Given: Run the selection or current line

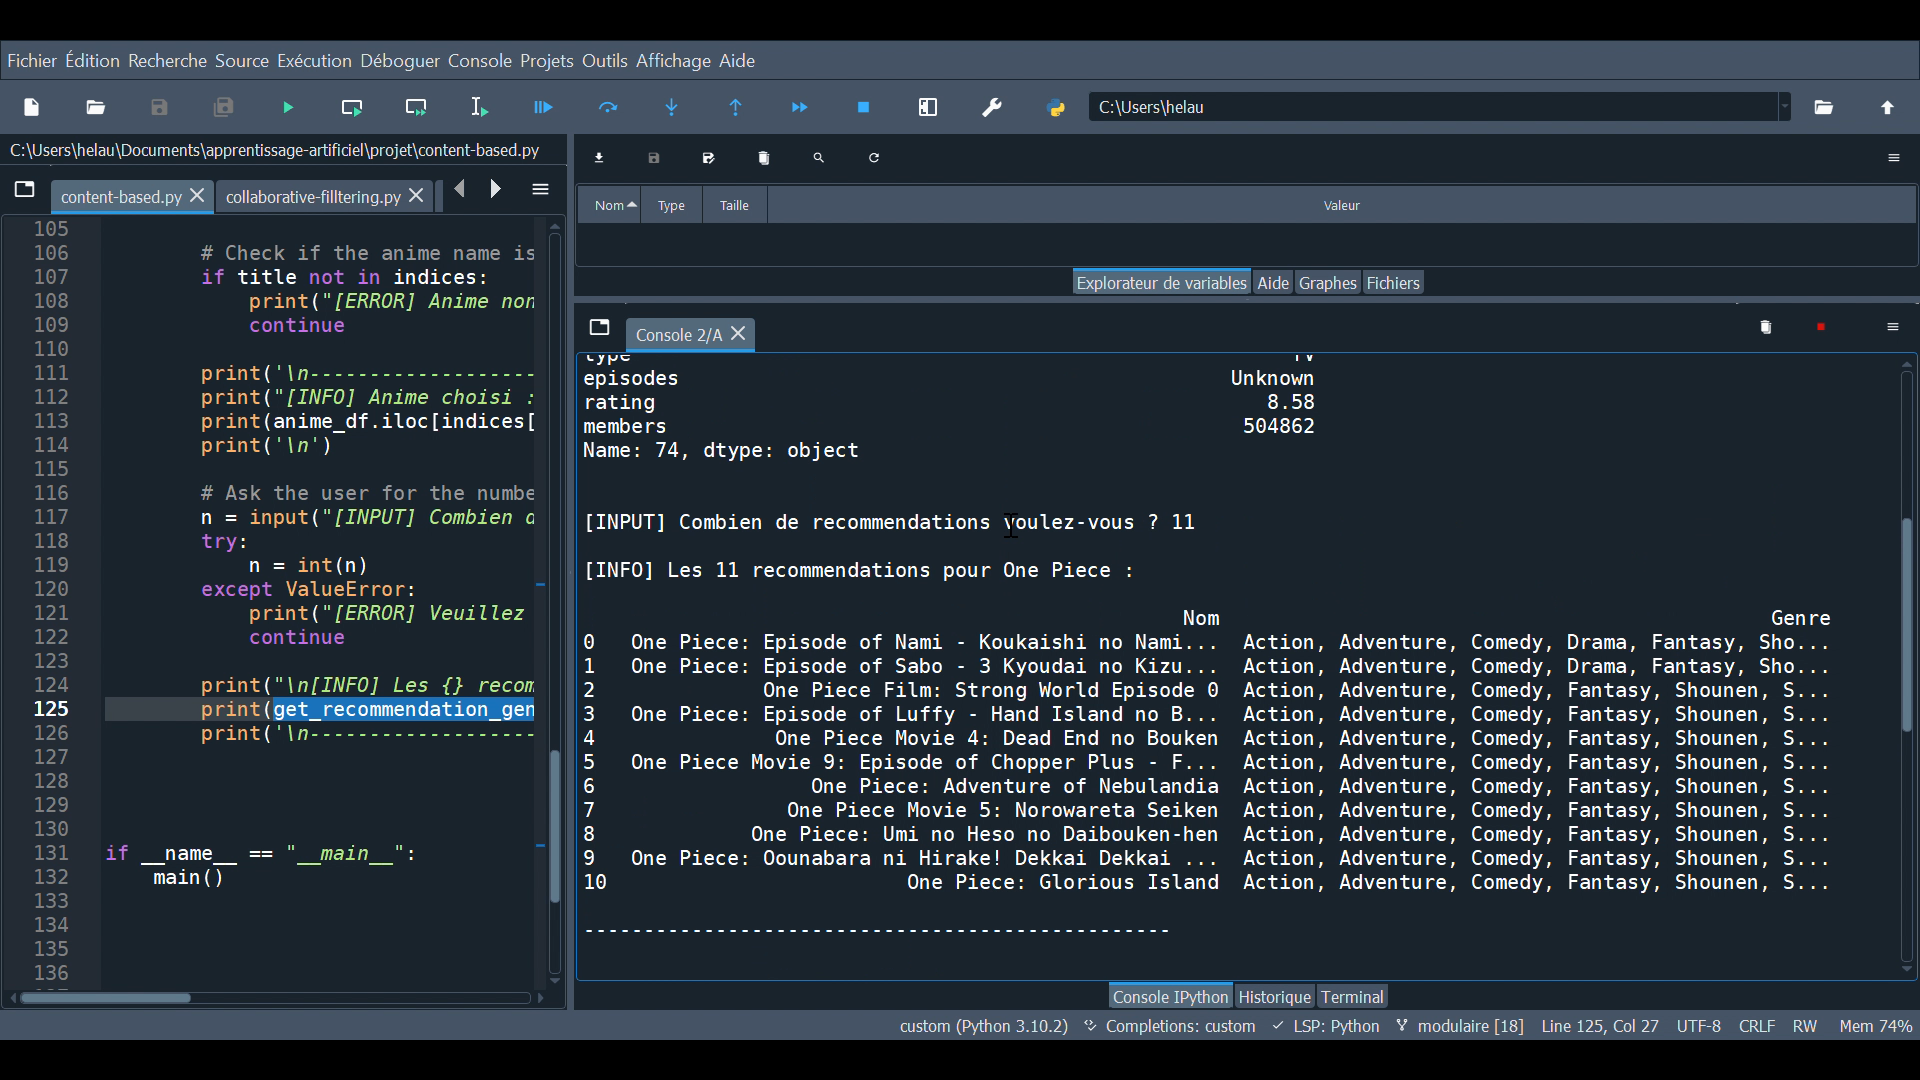Looking at the screenshot, I should [480, 107].
